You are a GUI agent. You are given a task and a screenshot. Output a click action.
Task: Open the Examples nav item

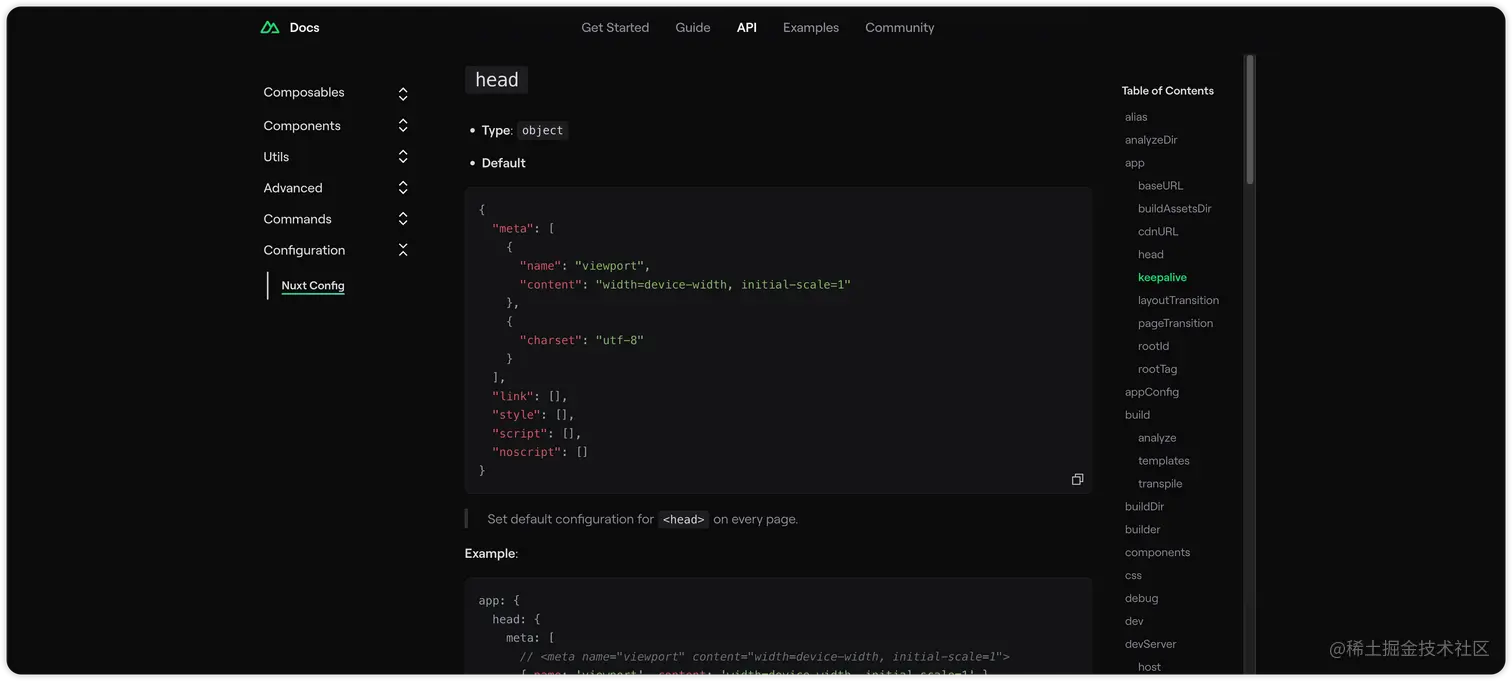(x=811, y=28)
